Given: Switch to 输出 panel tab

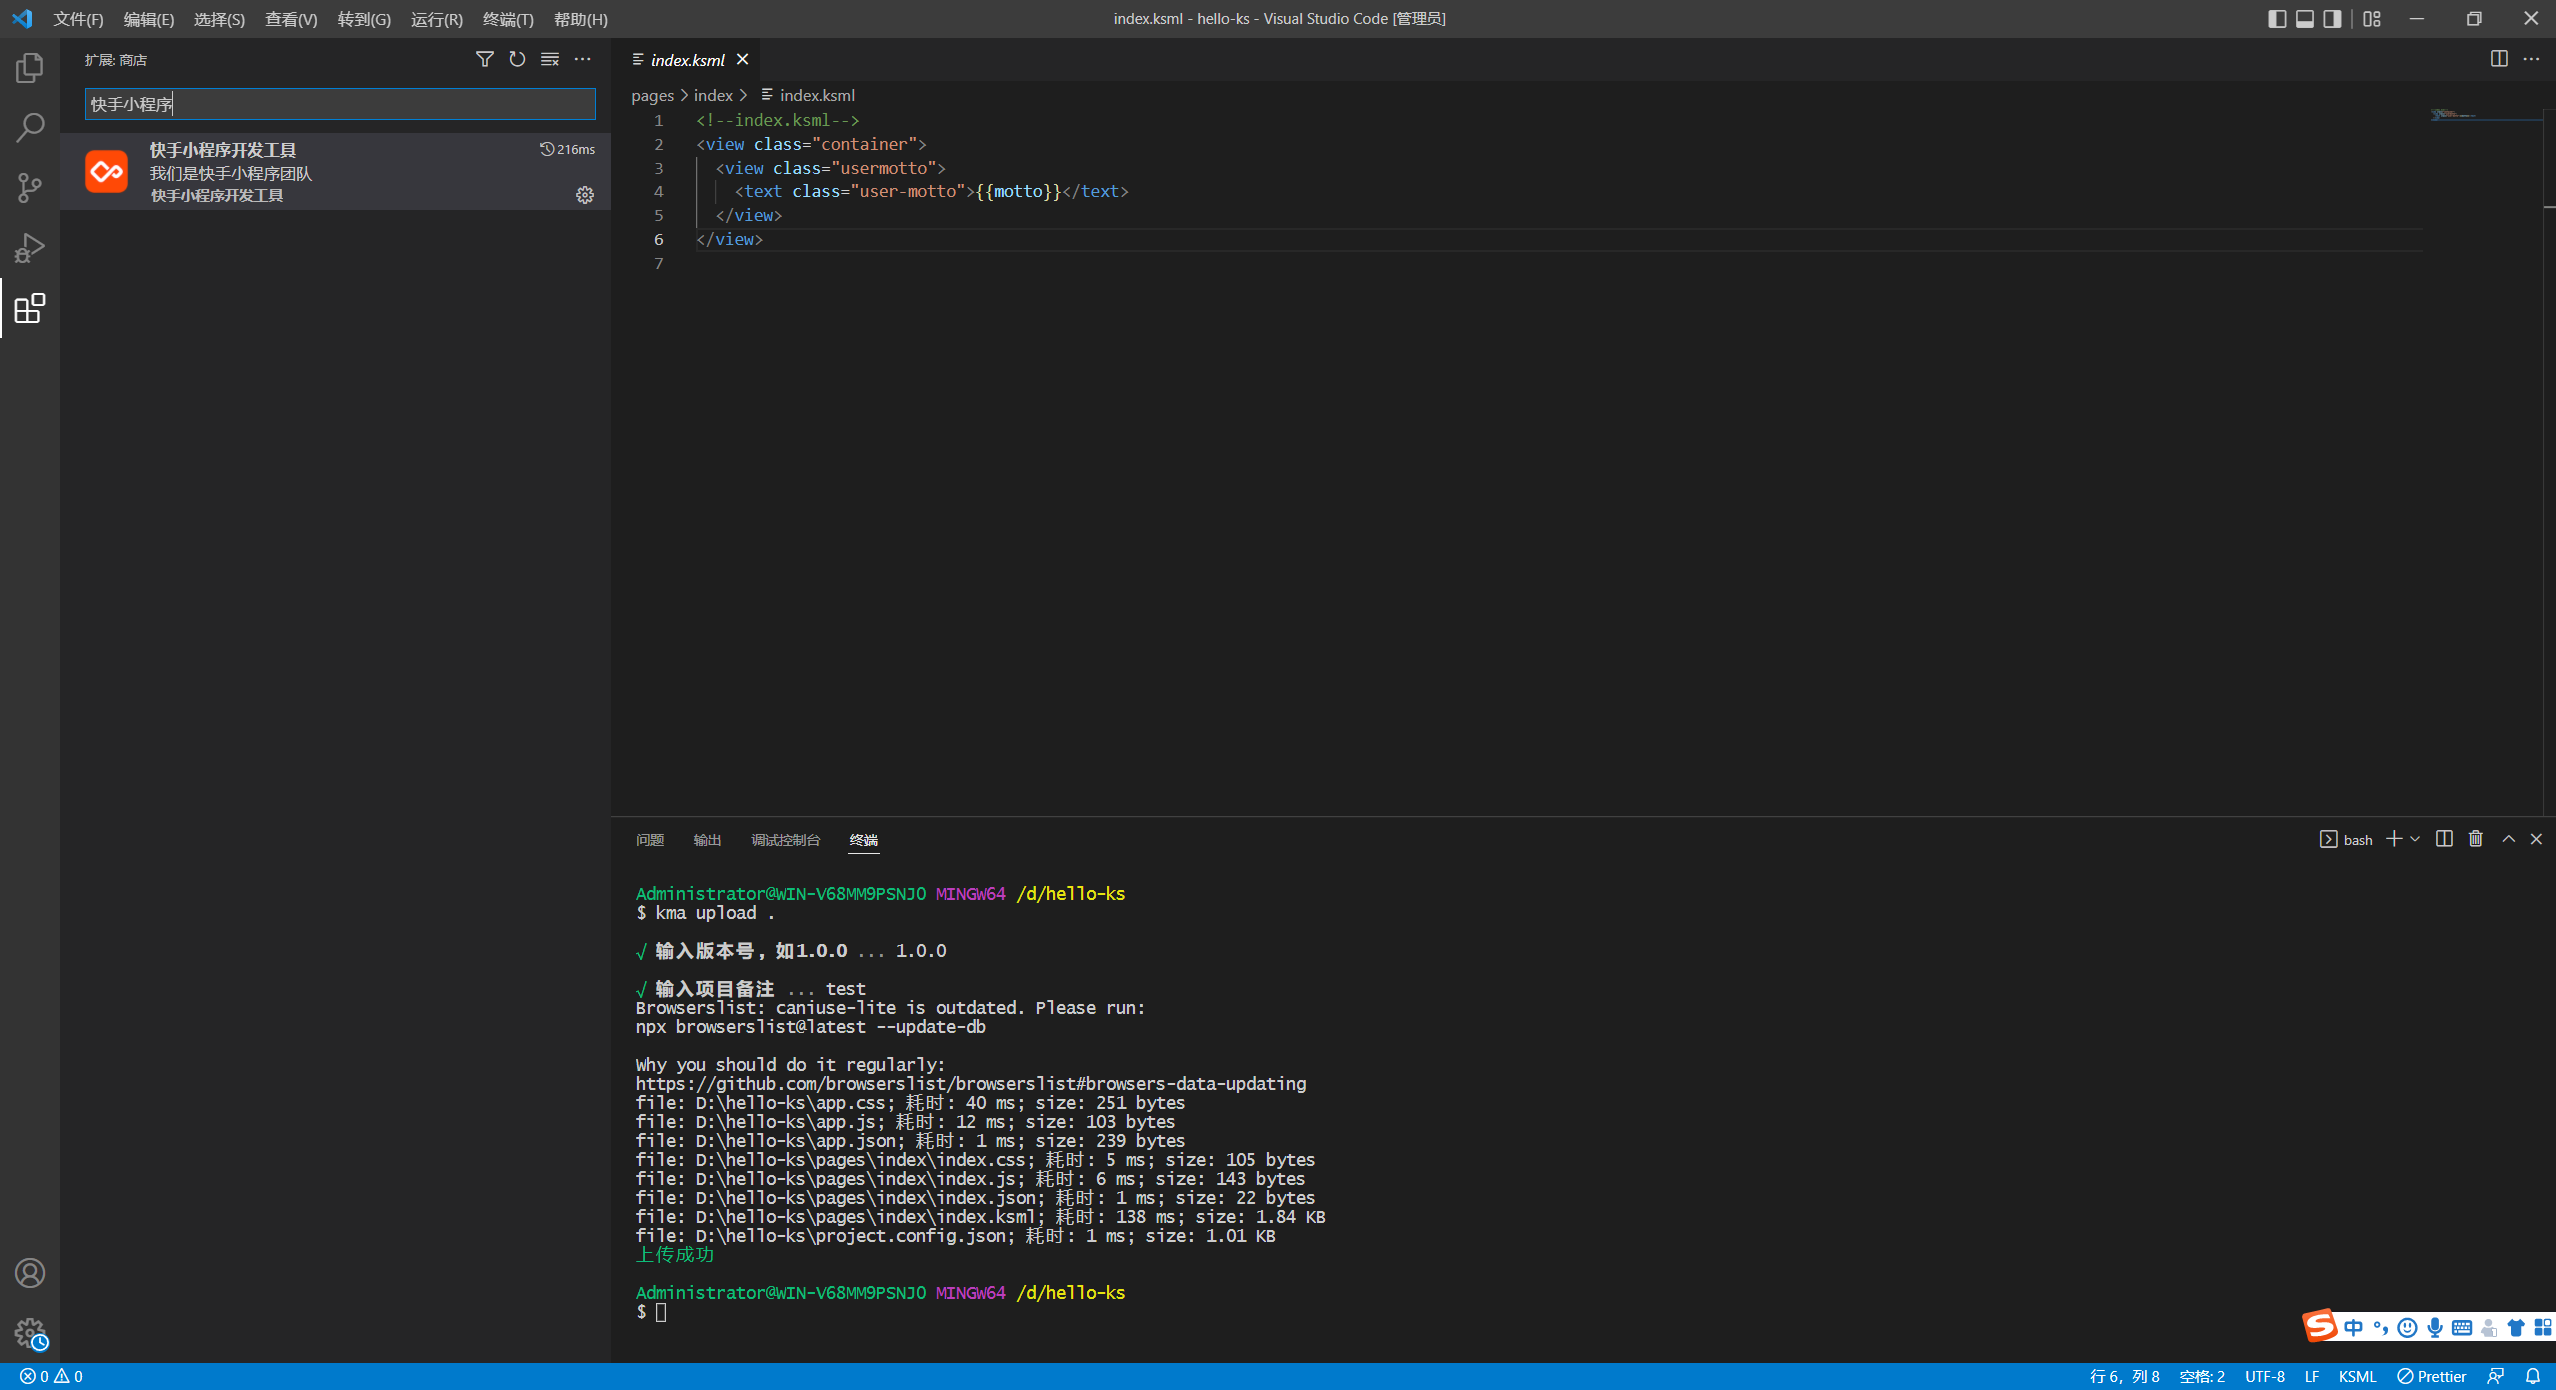Looking at the screenshot, I should click(x=707, y=840).
